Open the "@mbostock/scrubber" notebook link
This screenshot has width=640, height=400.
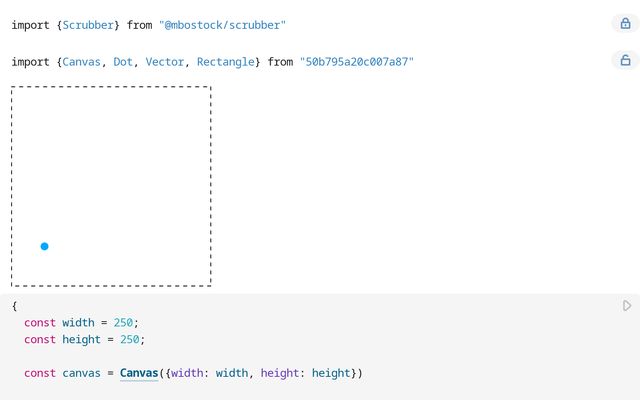pyautogui.click(x=222, y=24)
